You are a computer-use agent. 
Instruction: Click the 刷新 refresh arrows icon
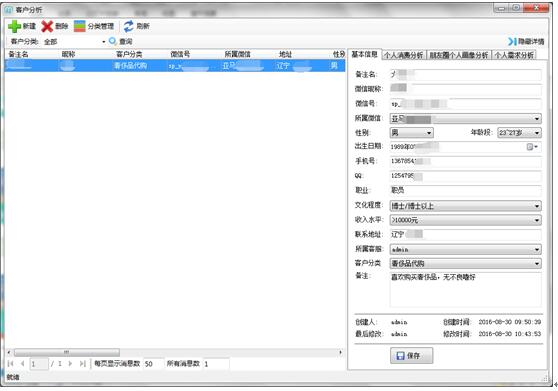point(128,26)
